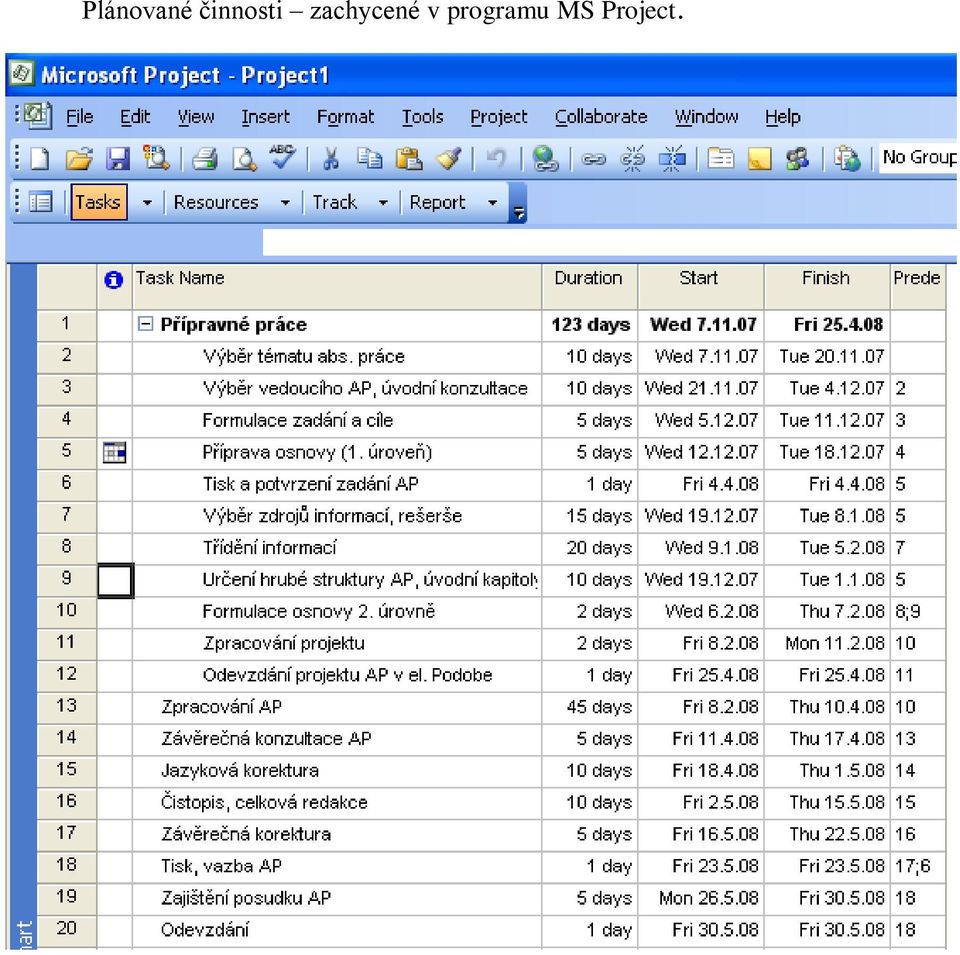This screenshot has width=960, height=955.
Task: Click the task 'Jazyková korektura'
Action: [x=240, y=771]
